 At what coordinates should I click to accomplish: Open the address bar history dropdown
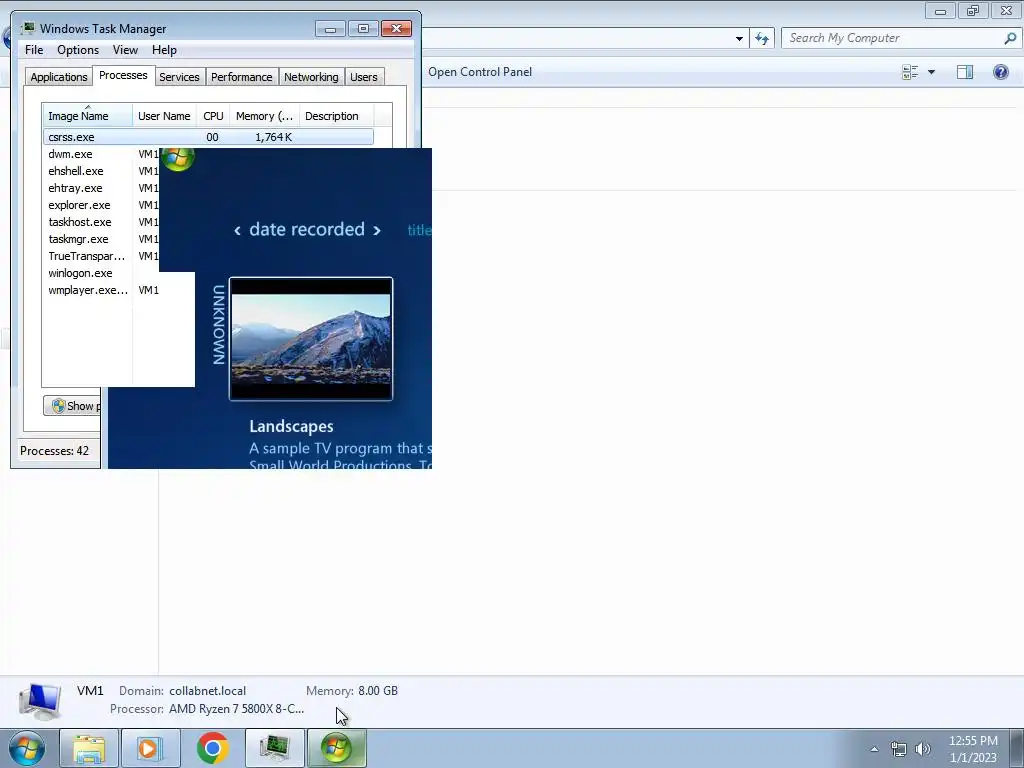[x=739, y=39]
